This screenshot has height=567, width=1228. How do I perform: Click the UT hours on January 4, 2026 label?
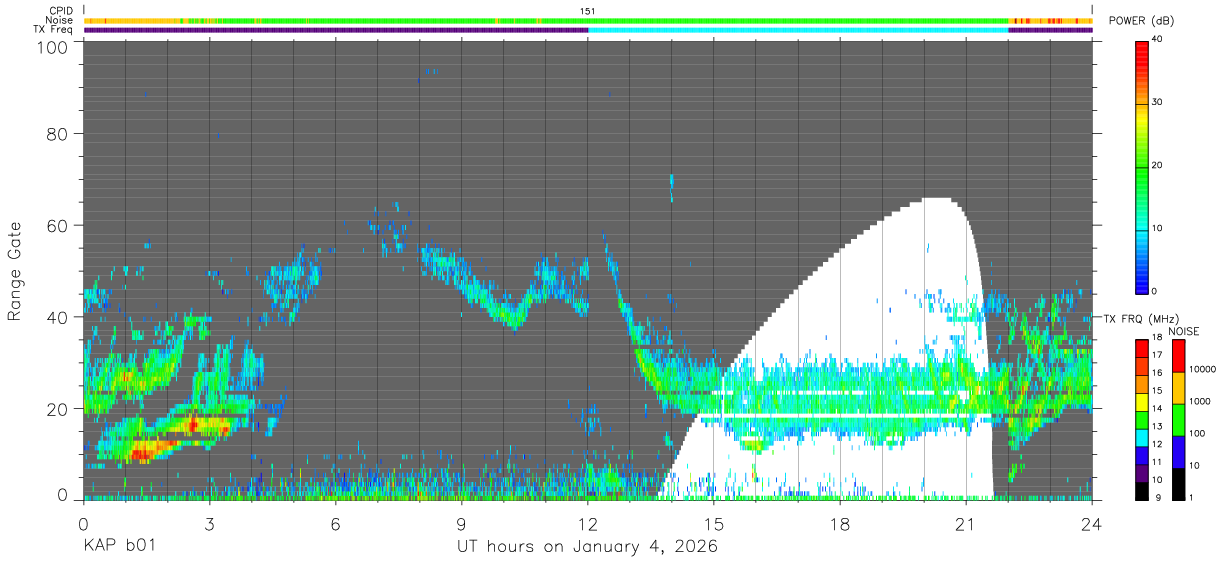587,547
